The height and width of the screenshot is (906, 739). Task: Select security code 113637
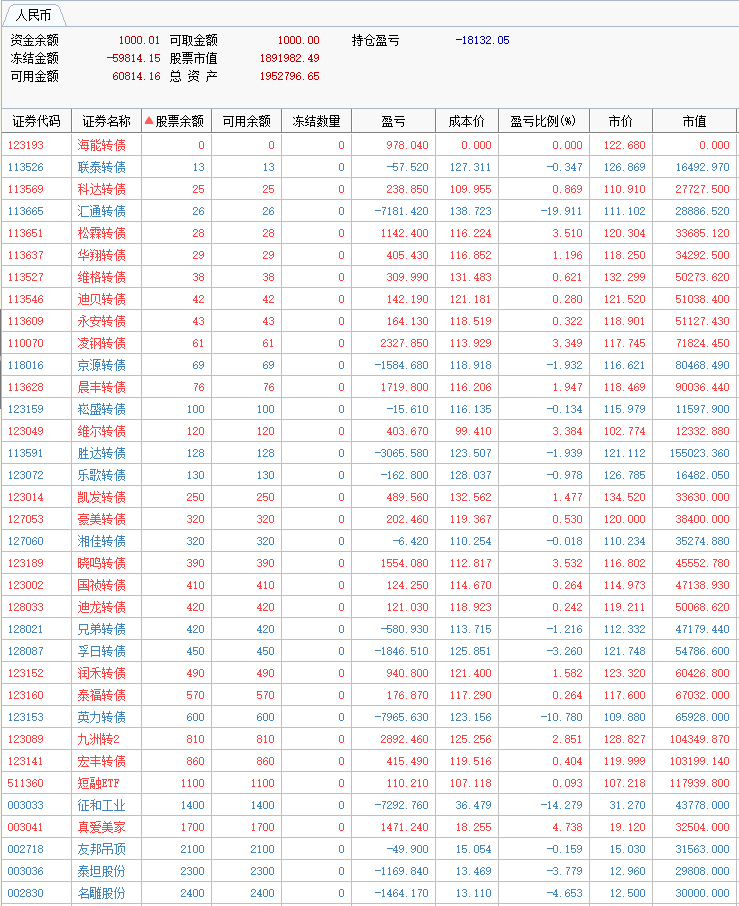coord(25,255)
